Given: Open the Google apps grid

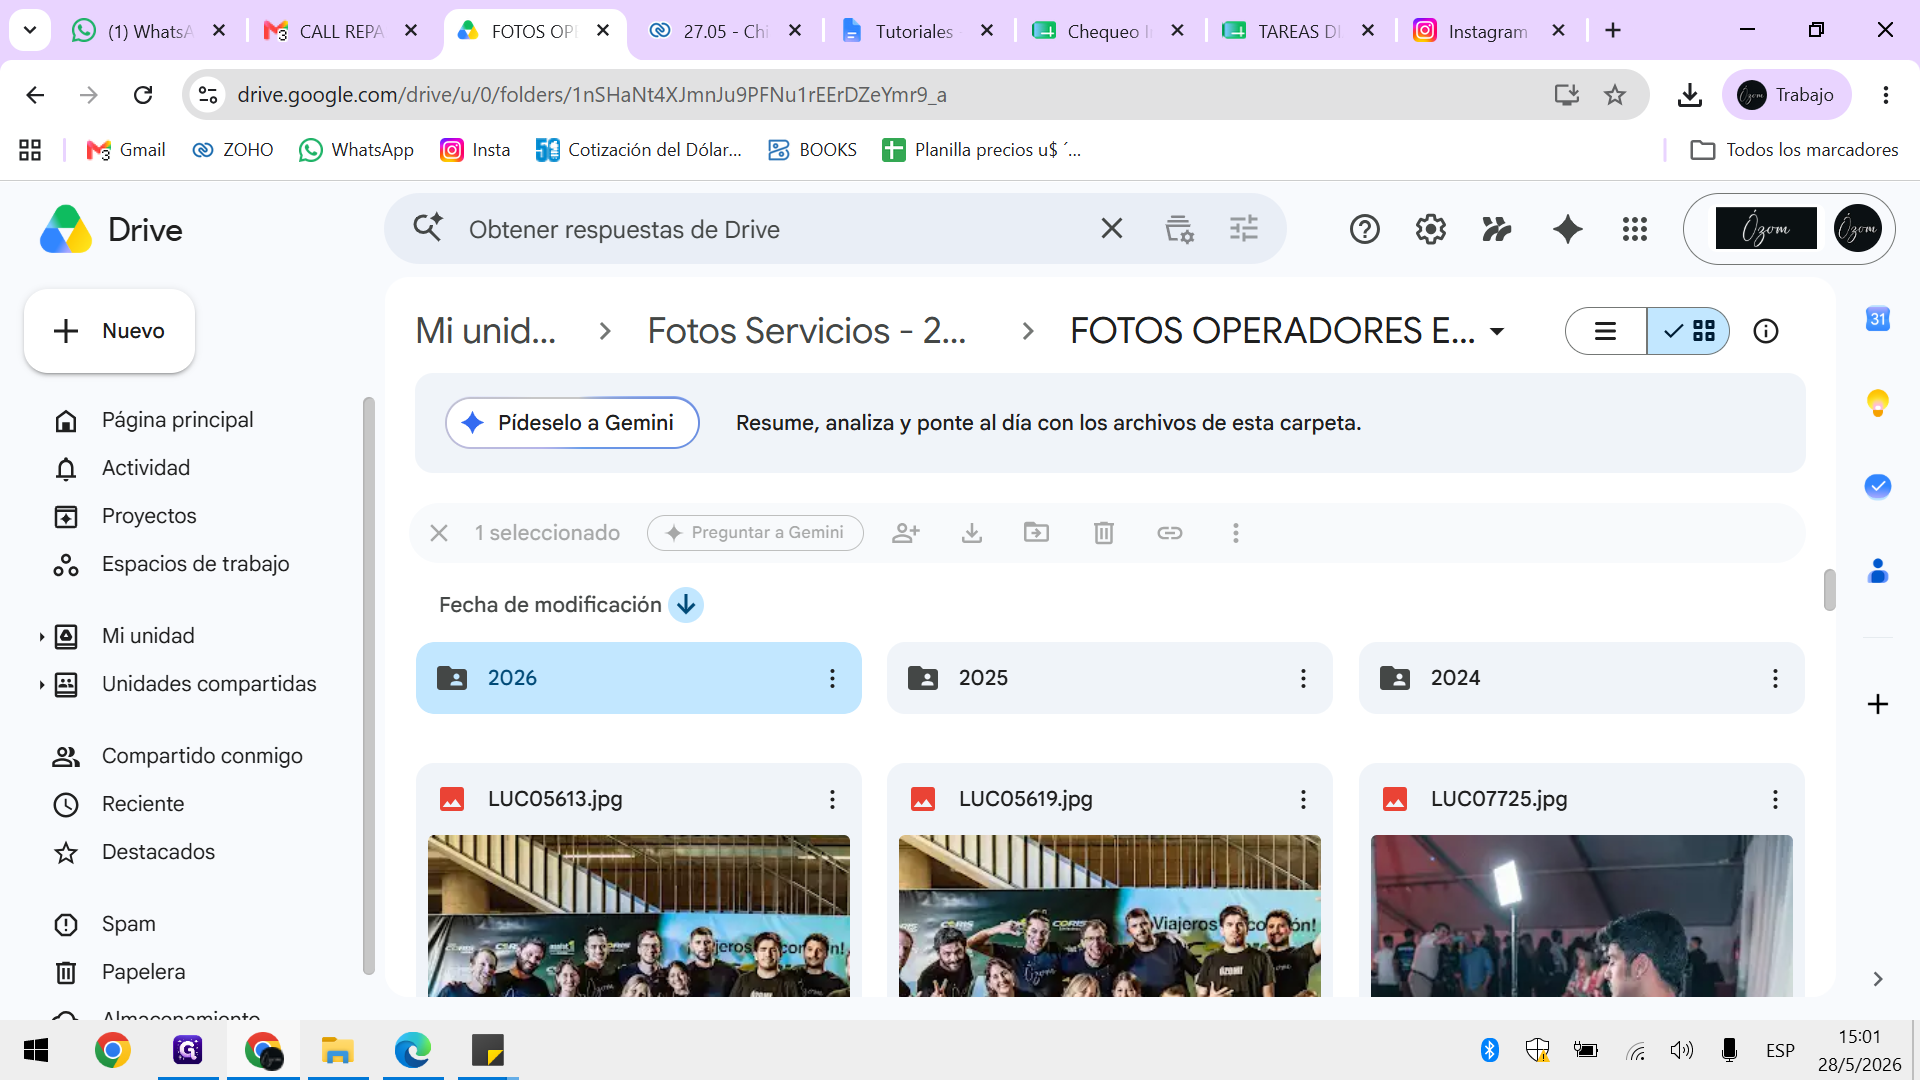Looking at the screenshot, I should [1634, 229].
